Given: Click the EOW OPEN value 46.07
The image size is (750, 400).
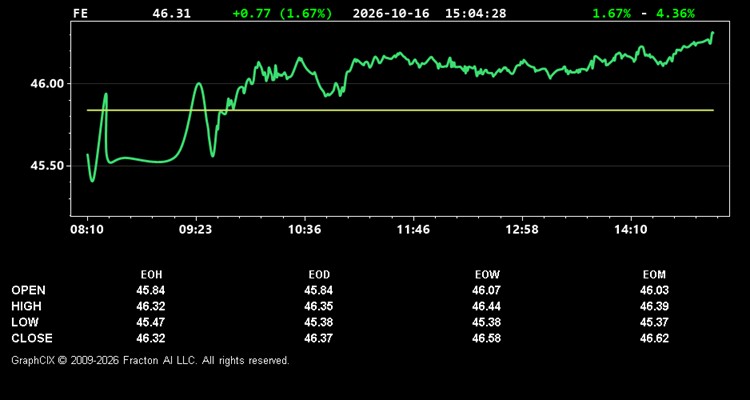Looking at the screenshot, I should [486, 290].
